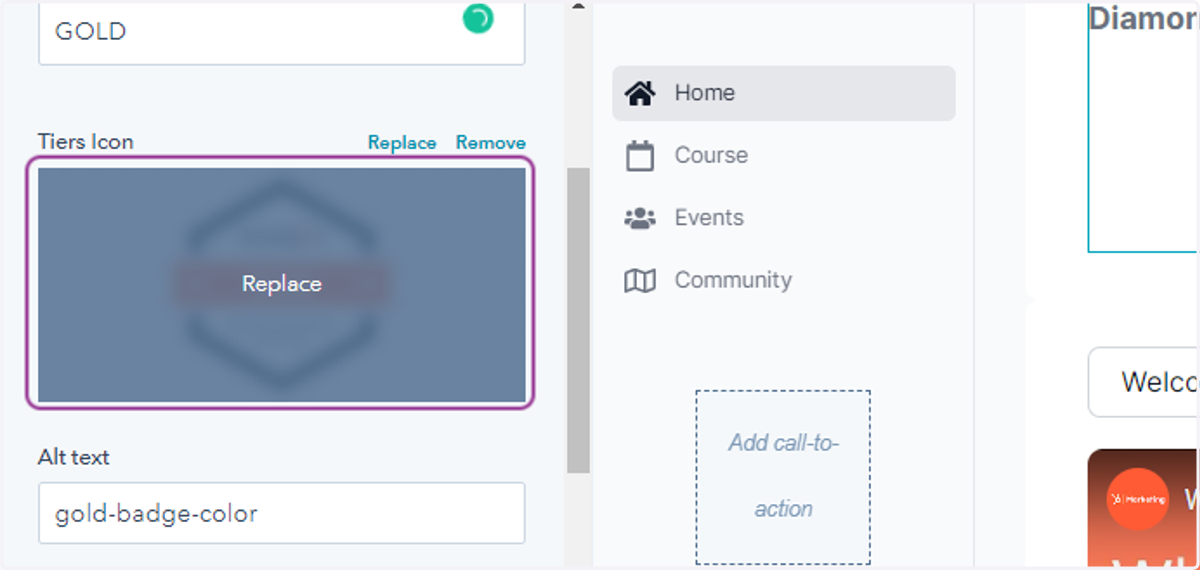Click the Remove link above Tiers Icon
Screen dimensions: 1200x570
pyautogui.click(x=491, y=143)
